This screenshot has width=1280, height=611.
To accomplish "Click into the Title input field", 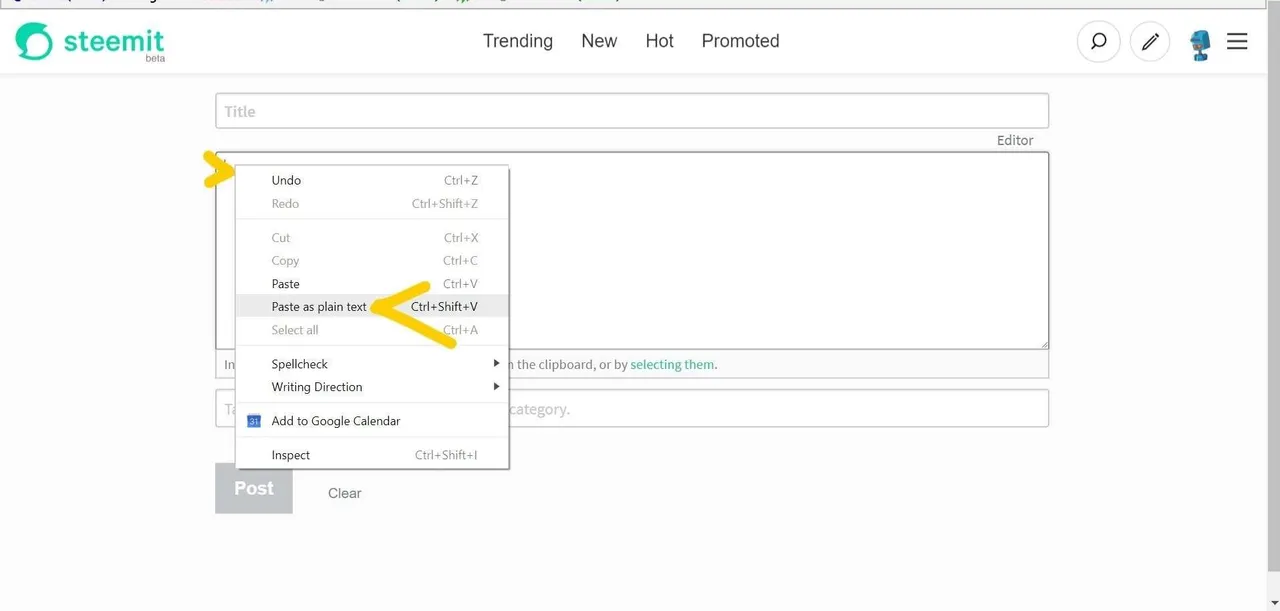I will pyautogui.click(x=632, y=111).
